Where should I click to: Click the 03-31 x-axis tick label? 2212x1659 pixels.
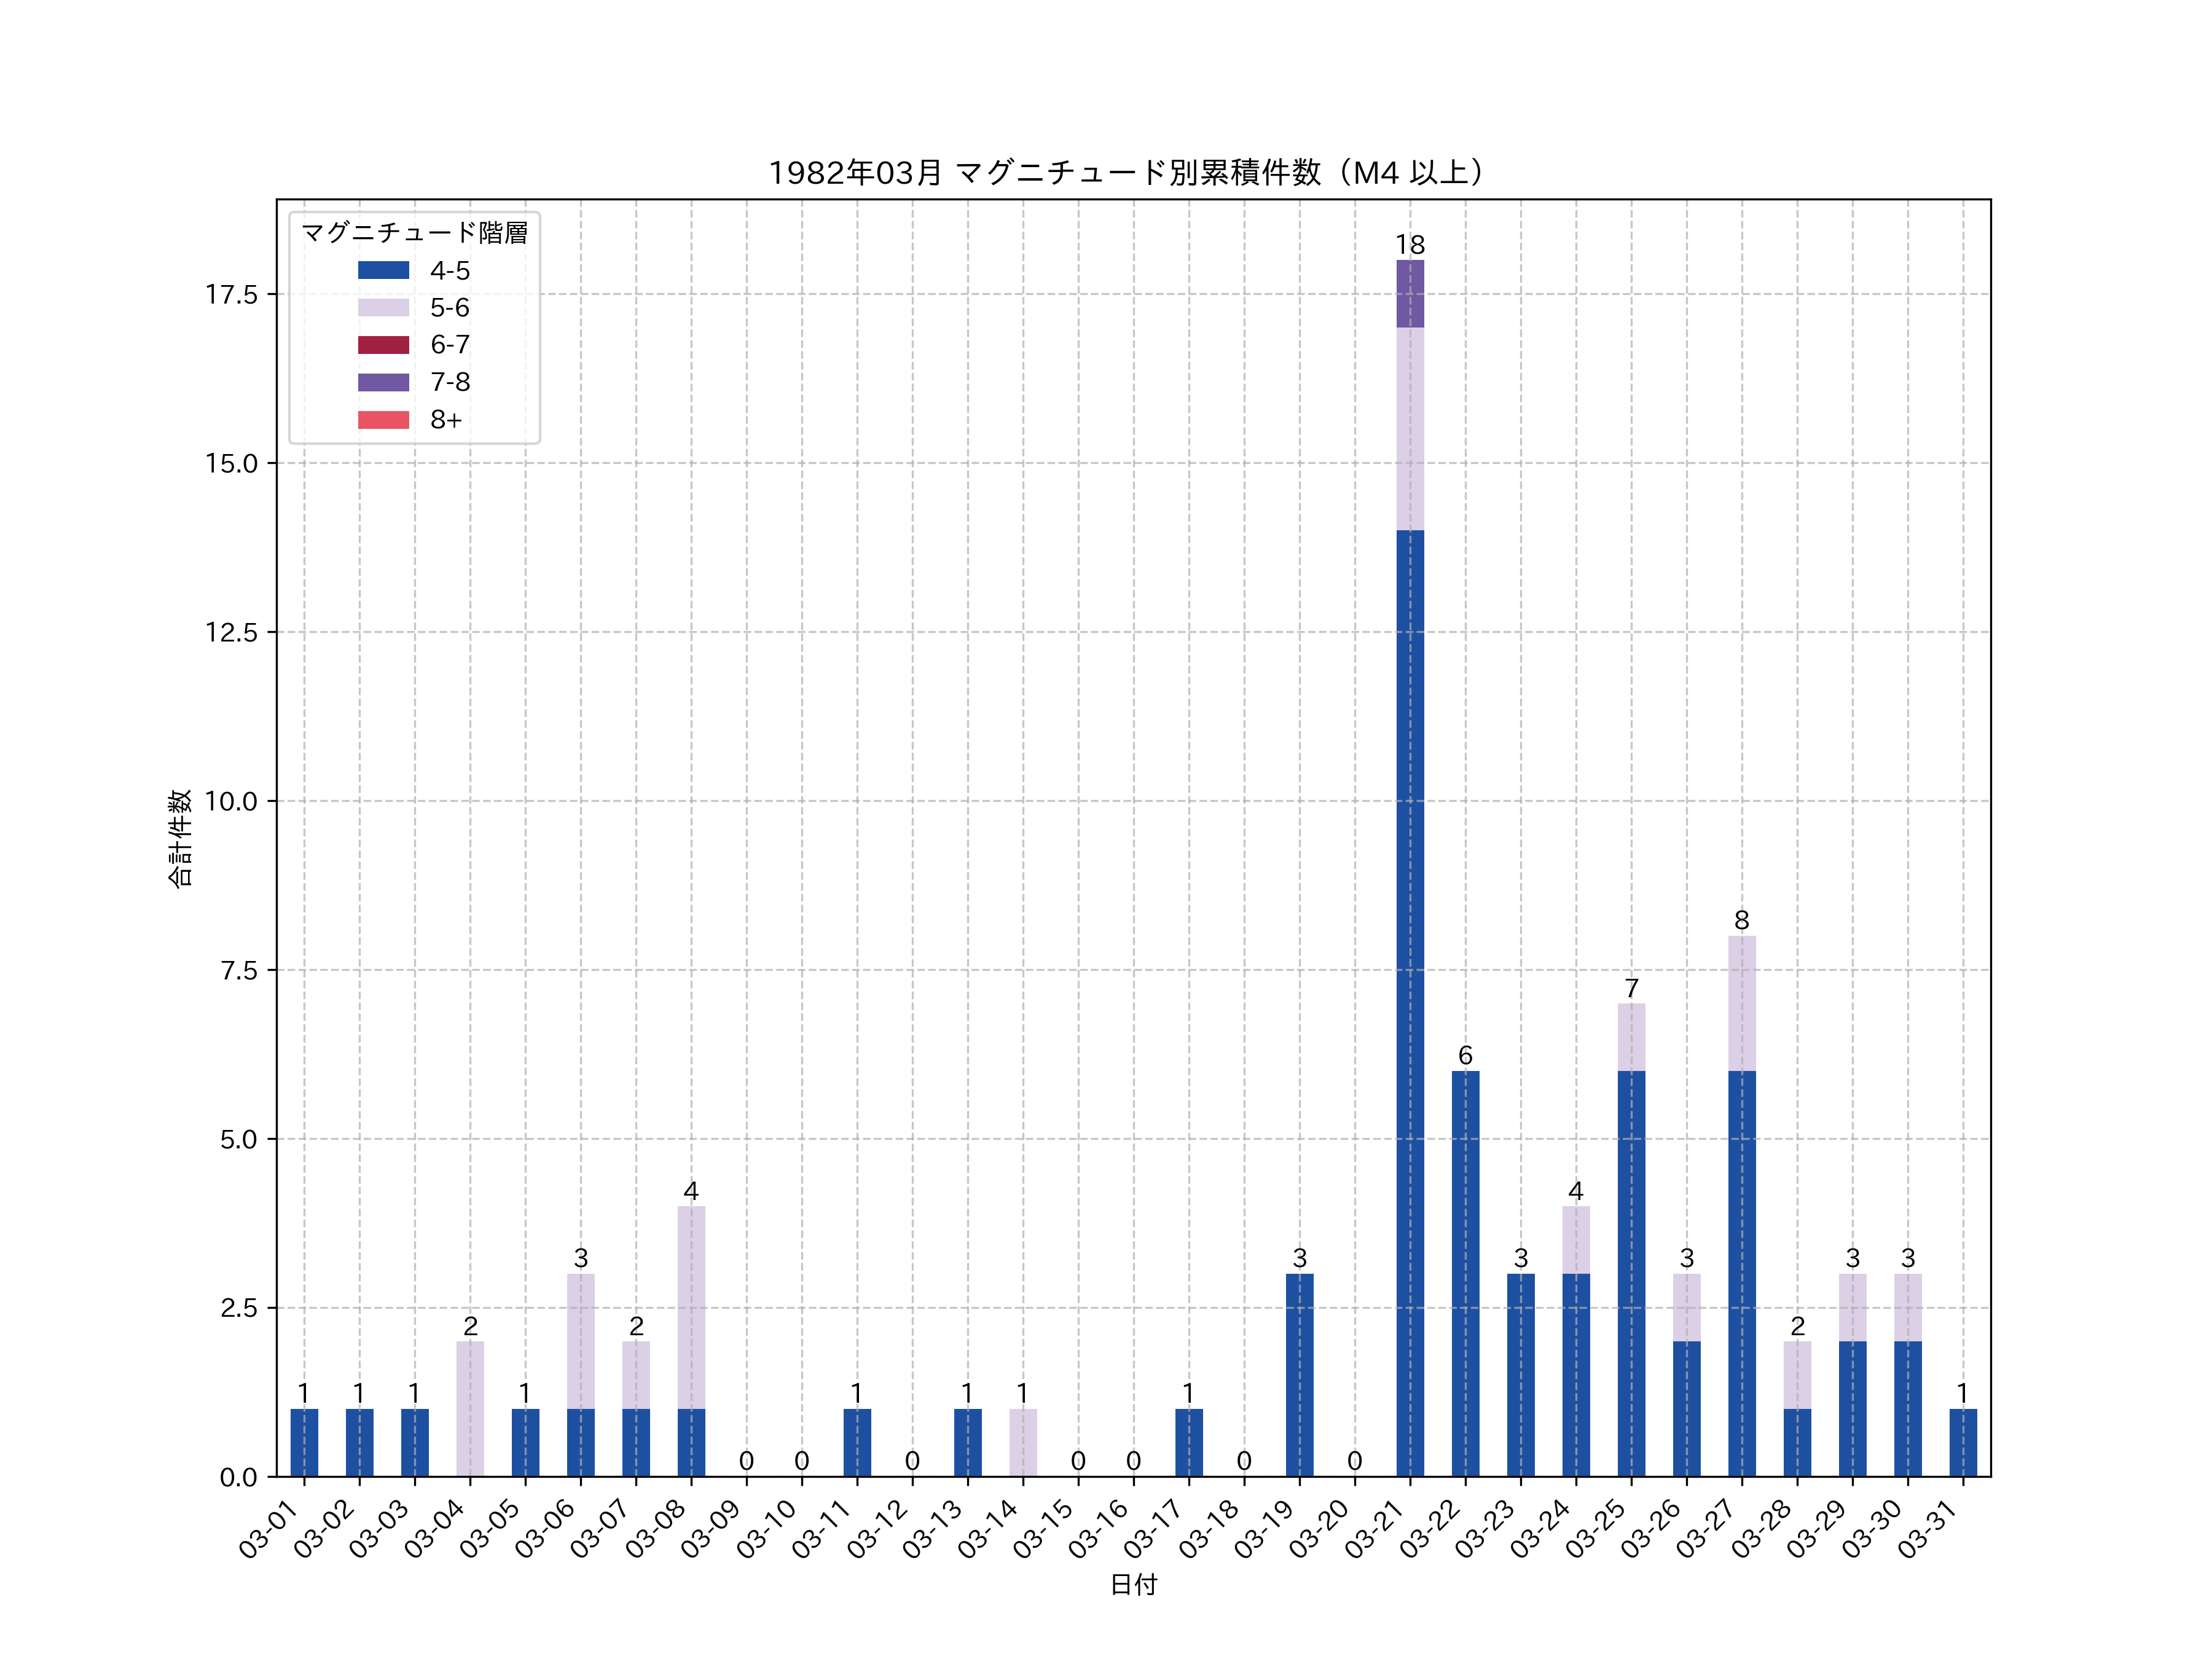point(1928,1530)
